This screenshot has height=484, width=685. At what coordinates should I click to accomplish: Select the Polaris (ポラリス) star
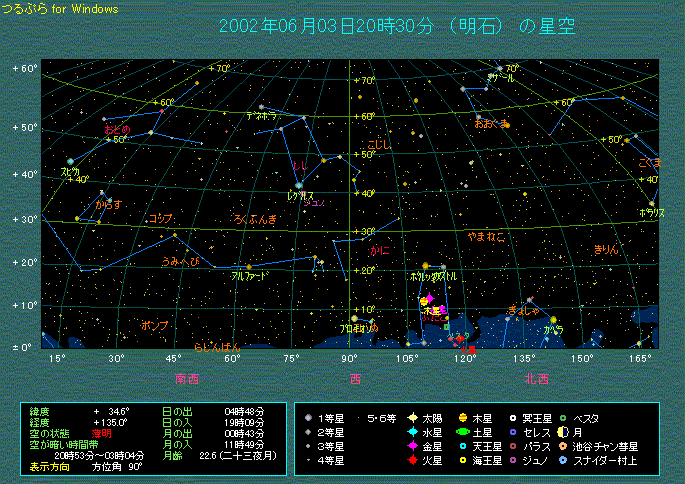[651, 203]
